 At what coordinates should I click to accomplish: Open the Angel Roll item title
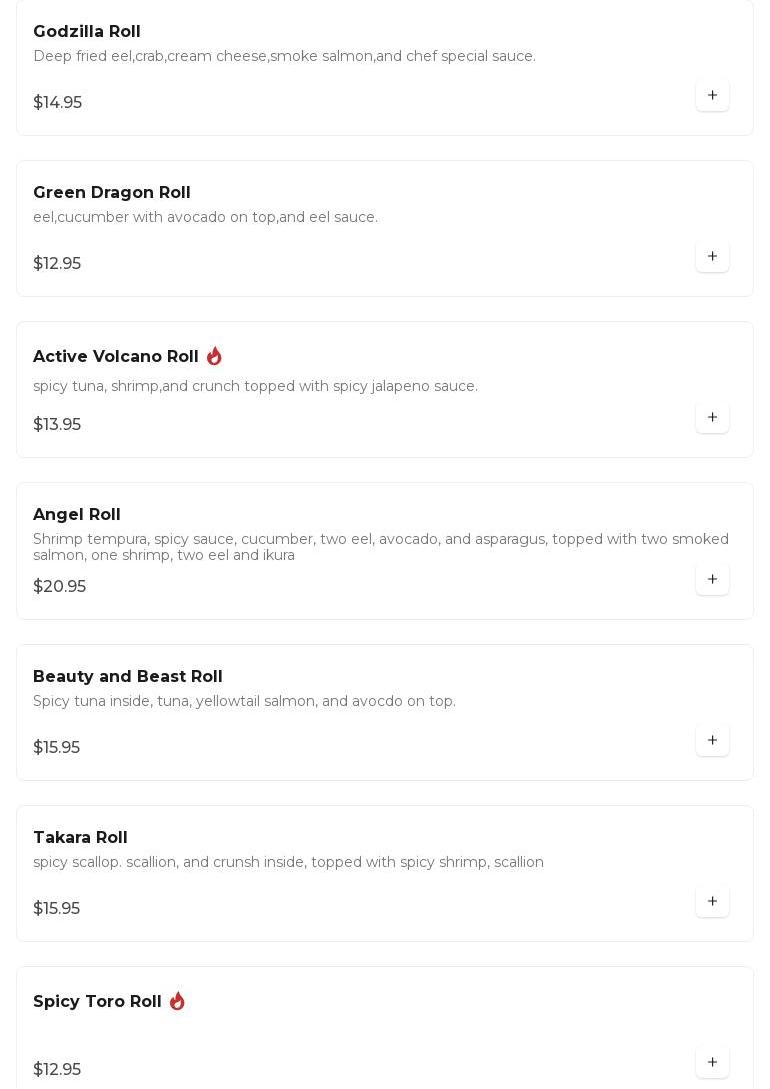tap(77, 515)
